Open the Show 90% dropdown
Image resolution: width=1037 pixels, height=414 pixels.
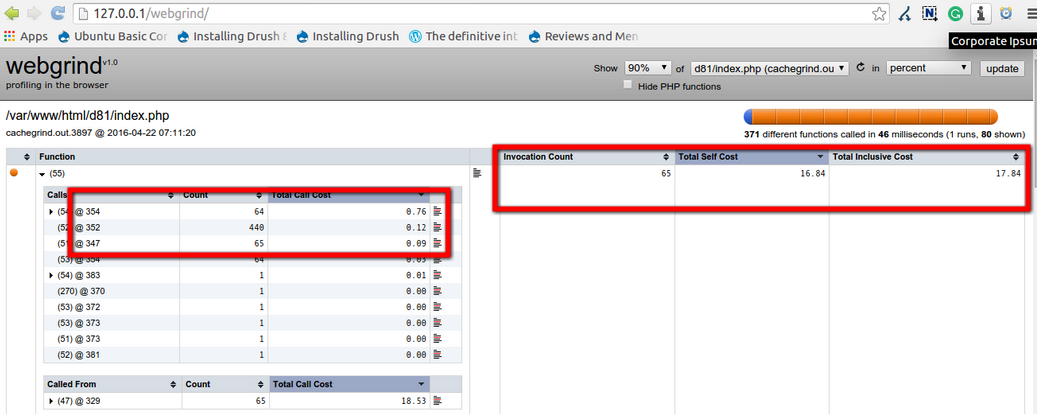[x=648, y=67]
